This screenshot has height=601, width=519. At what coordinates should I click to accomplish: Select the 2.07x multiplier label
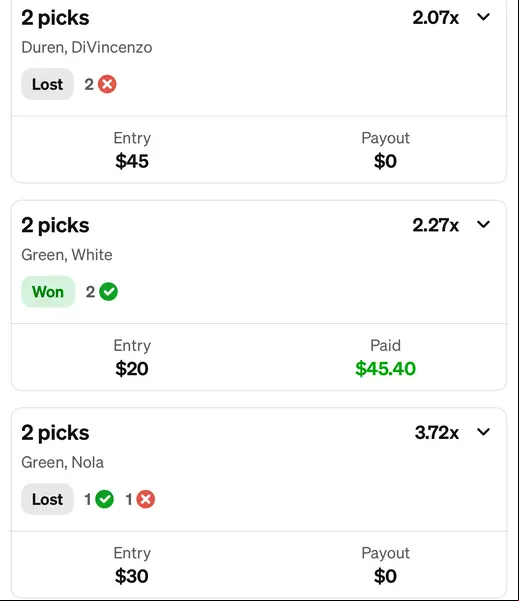[x=435, y=18]
